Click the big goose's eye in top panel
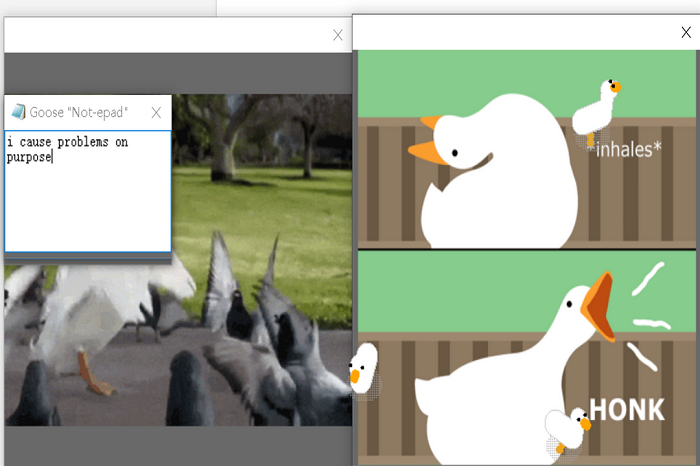This screenshot has width=700, height=466. click(455, 153)
